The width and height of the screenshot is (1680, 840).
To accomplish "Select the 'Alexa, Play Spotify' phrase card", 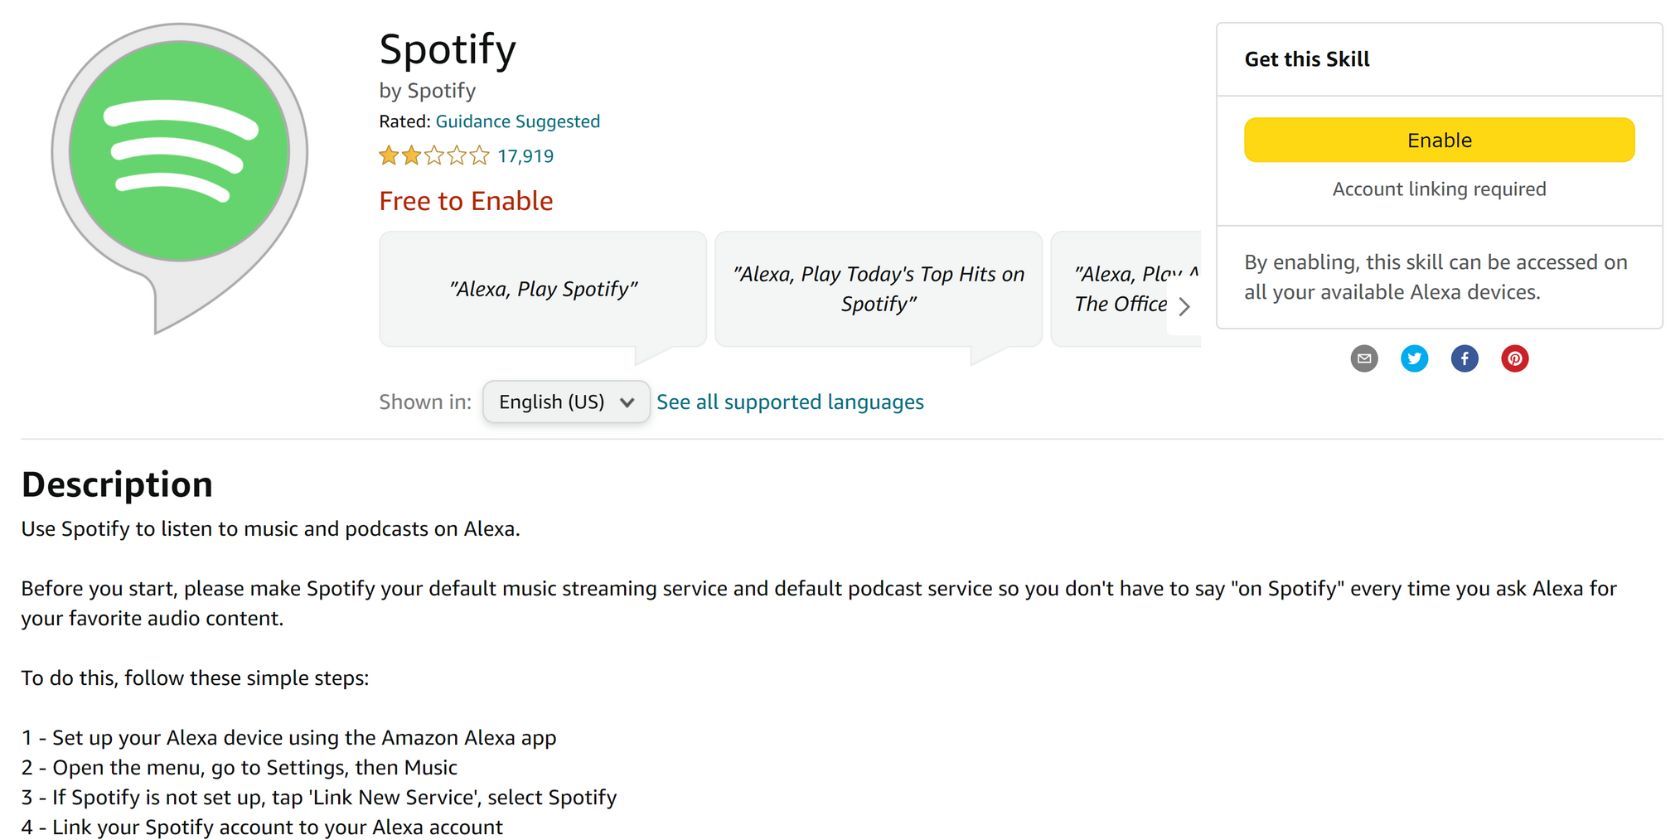I will (x=542, y=288).
